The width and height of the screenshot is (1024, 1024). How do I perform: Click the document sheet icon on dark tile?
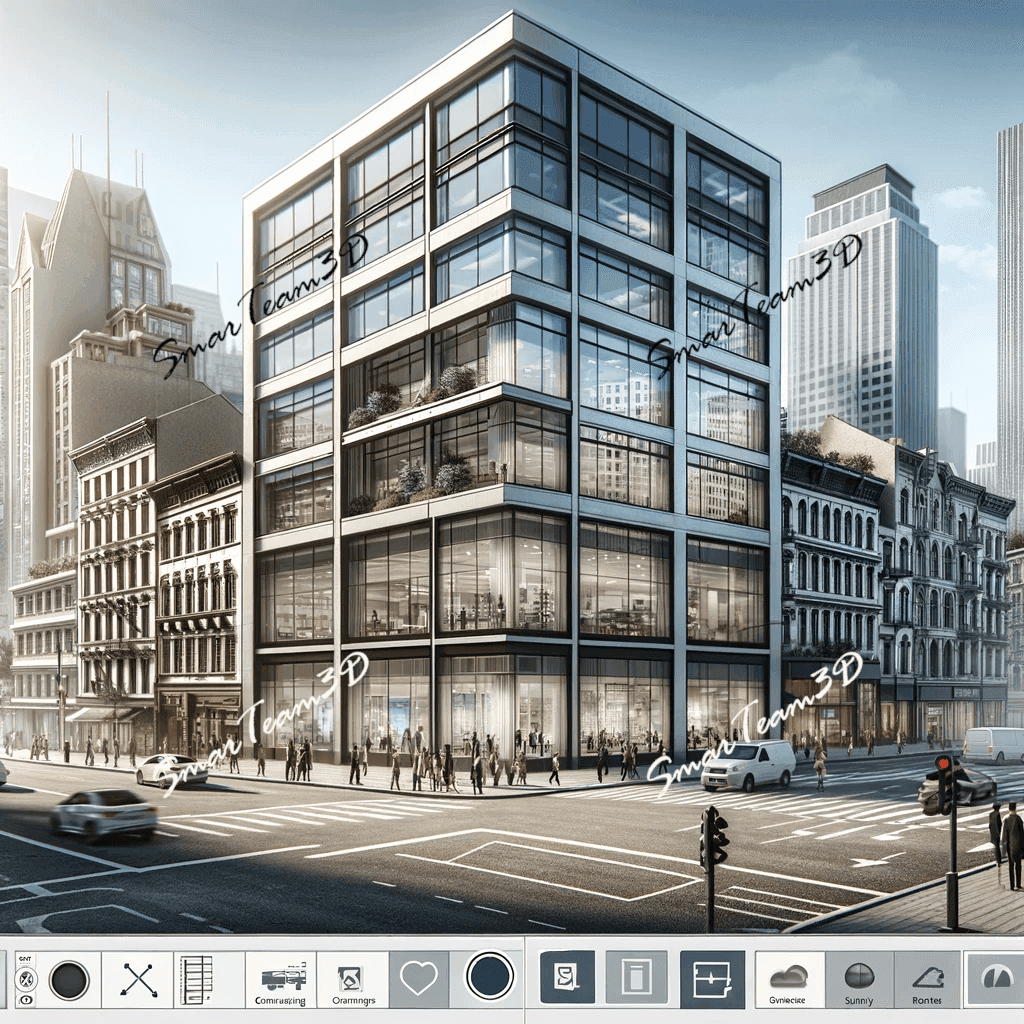tap(566, 977)
